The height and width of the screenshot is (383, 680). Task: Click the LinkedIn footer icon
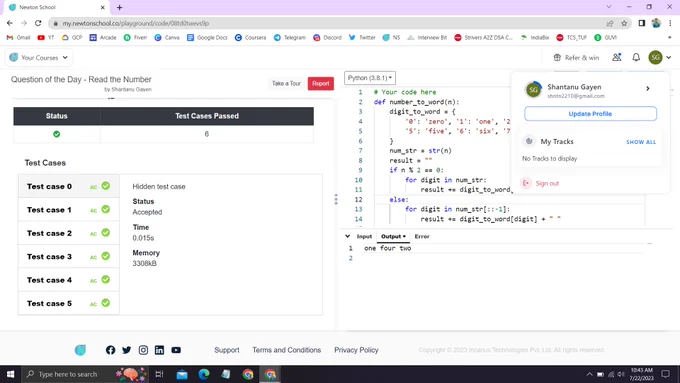(x=159, y=350)
